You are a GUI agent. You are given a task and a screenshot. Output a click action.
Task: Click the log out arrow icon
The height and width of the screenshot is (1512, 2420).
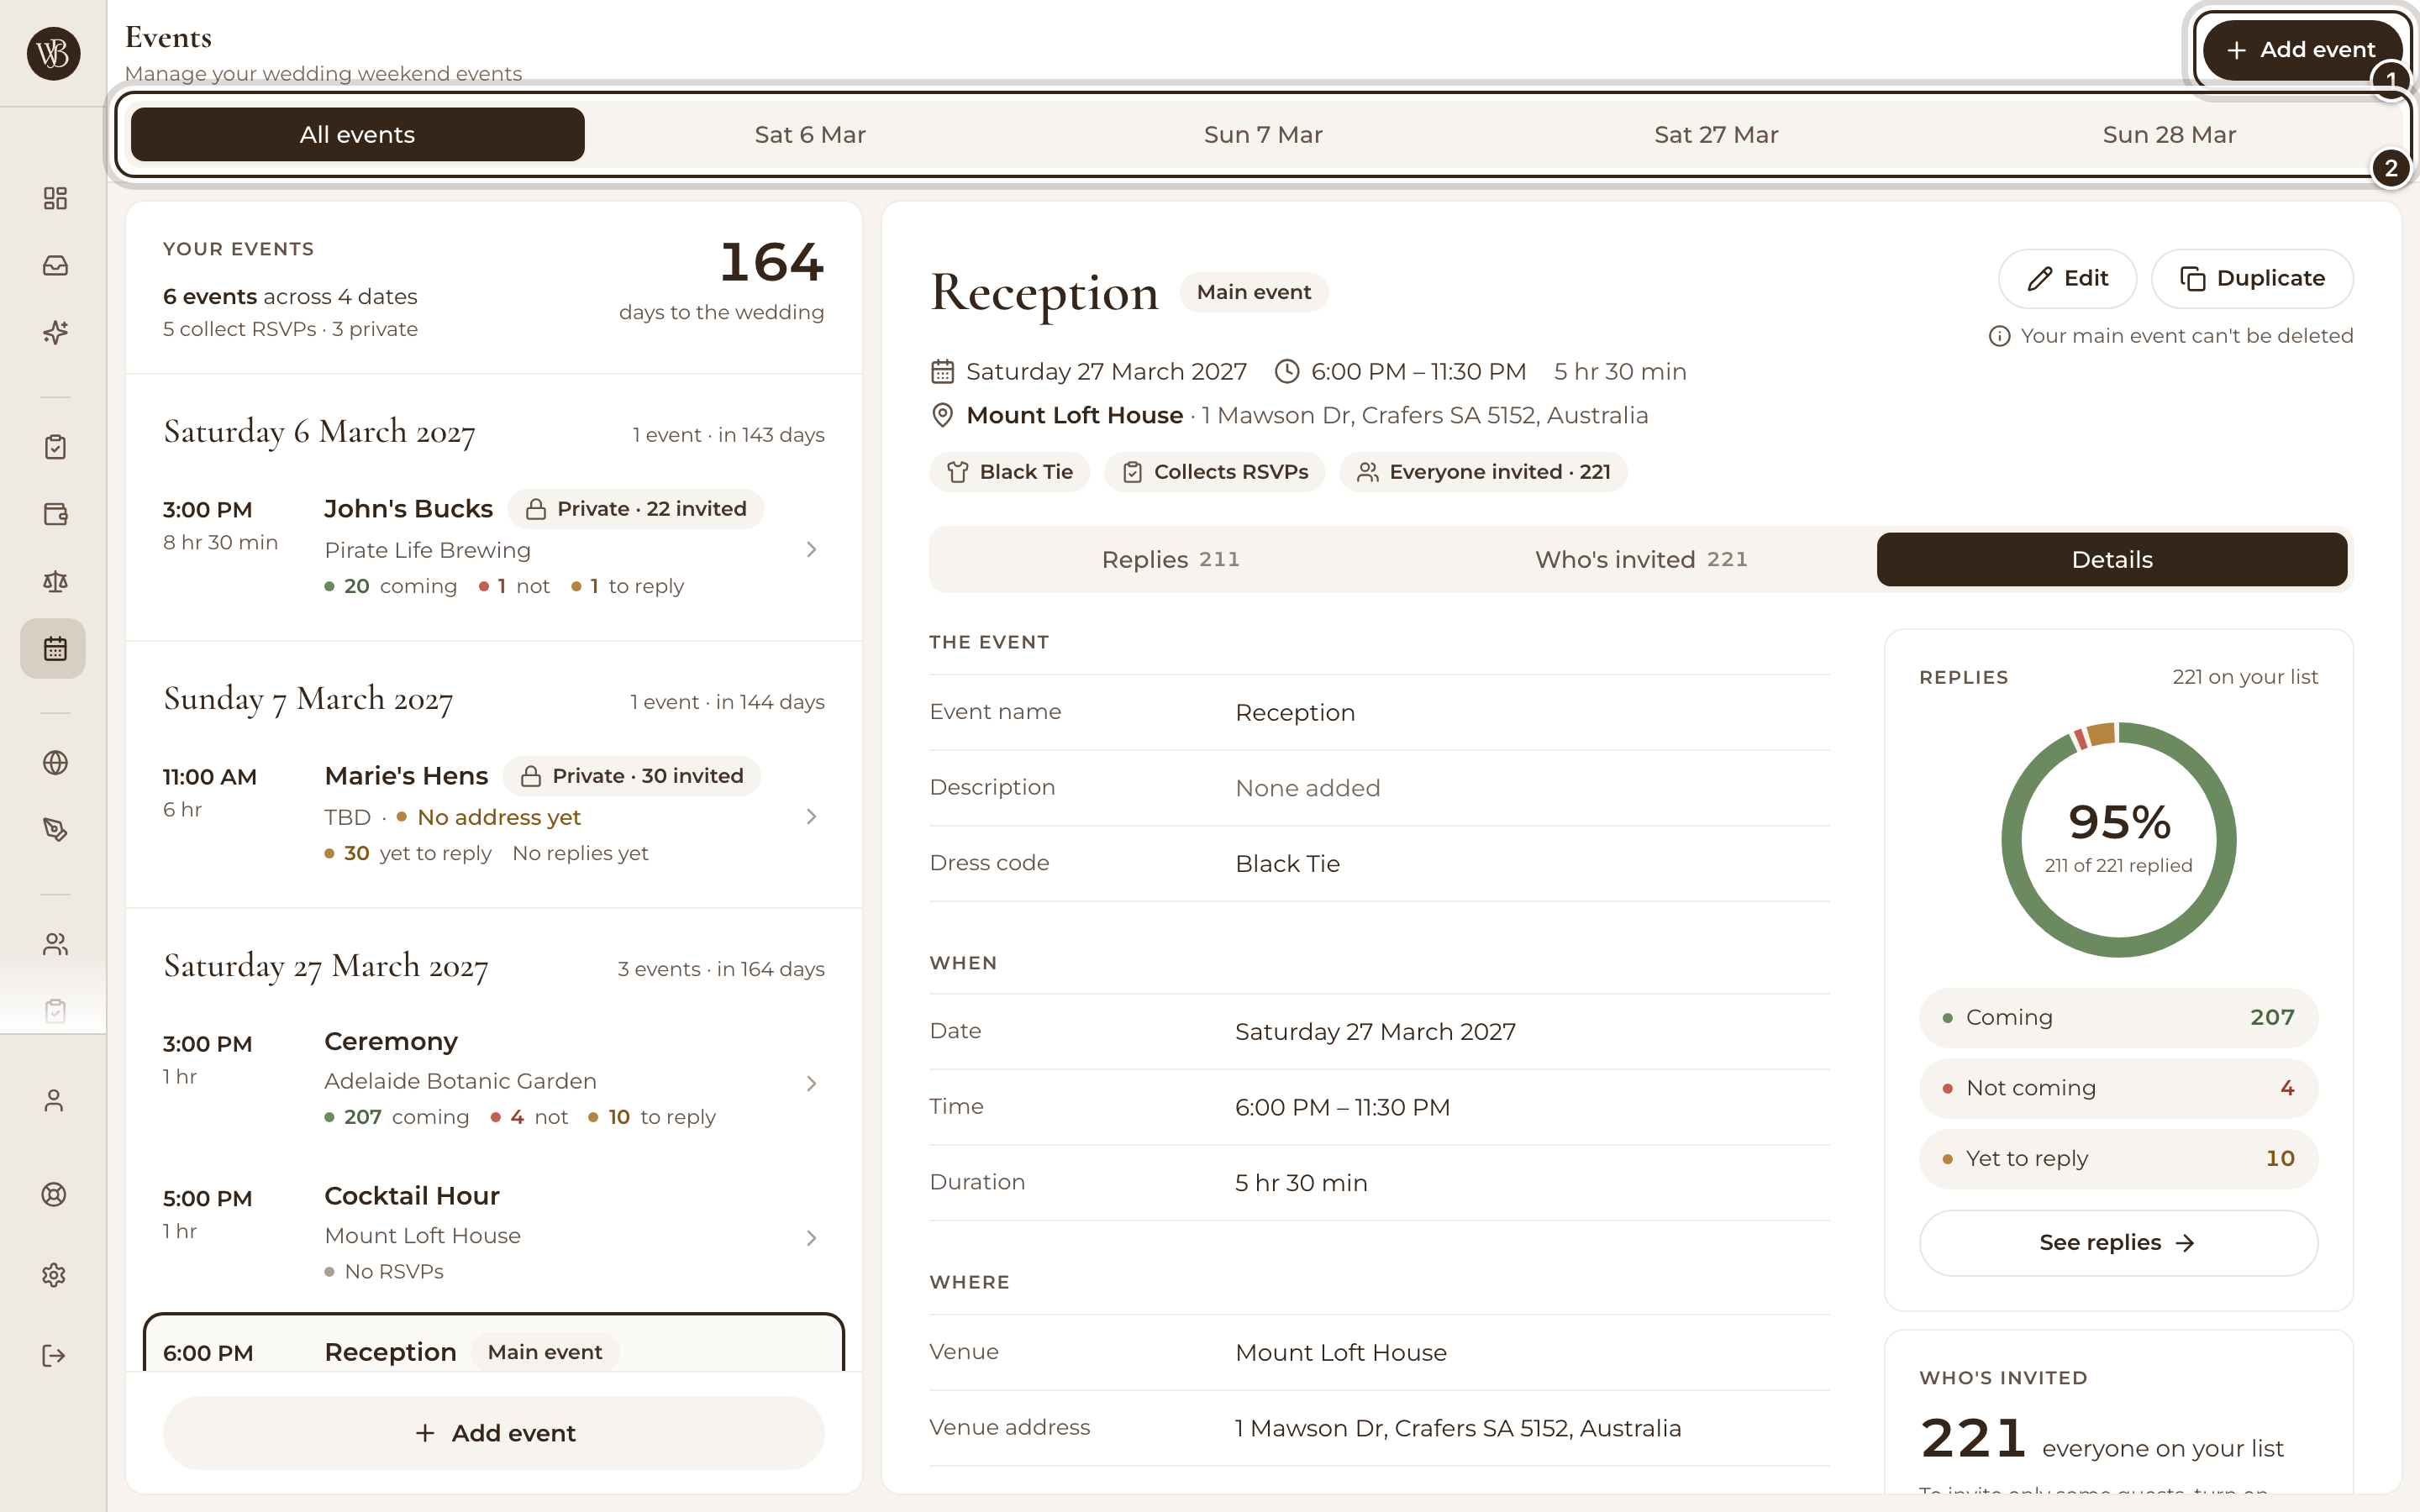click(54, 1356)
